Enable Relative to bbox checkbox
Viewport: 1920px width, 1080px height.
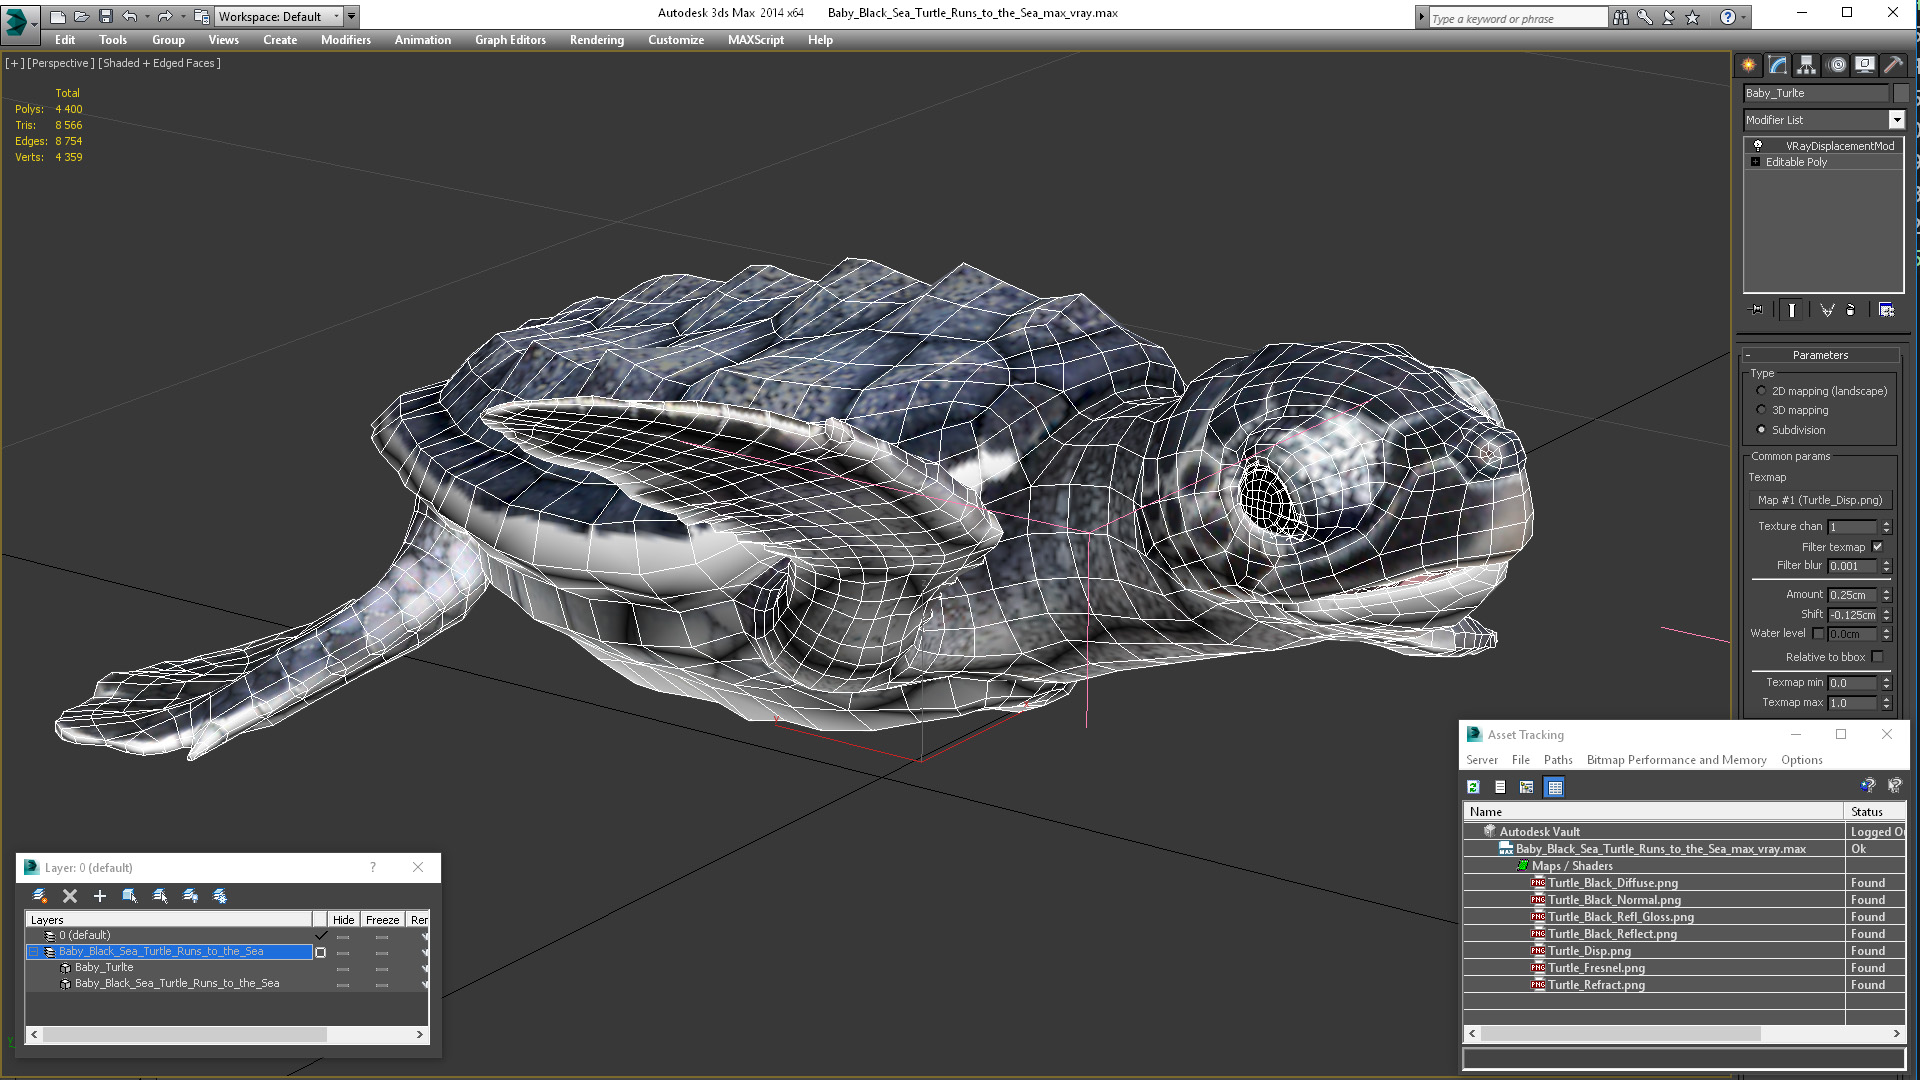coord(1877,657)
